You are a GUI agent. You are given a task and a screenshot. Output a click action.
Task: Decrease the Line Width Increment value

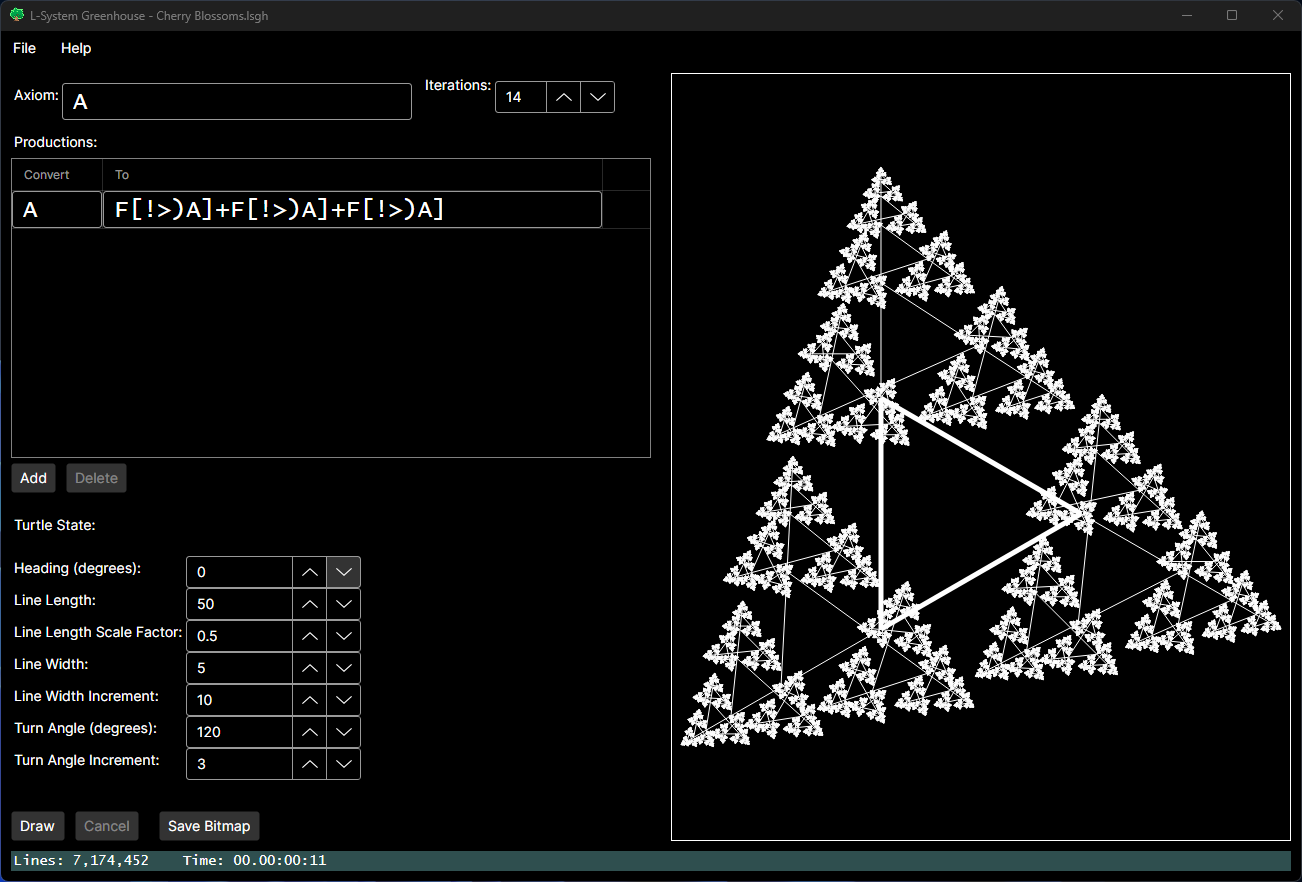(344, 700)
